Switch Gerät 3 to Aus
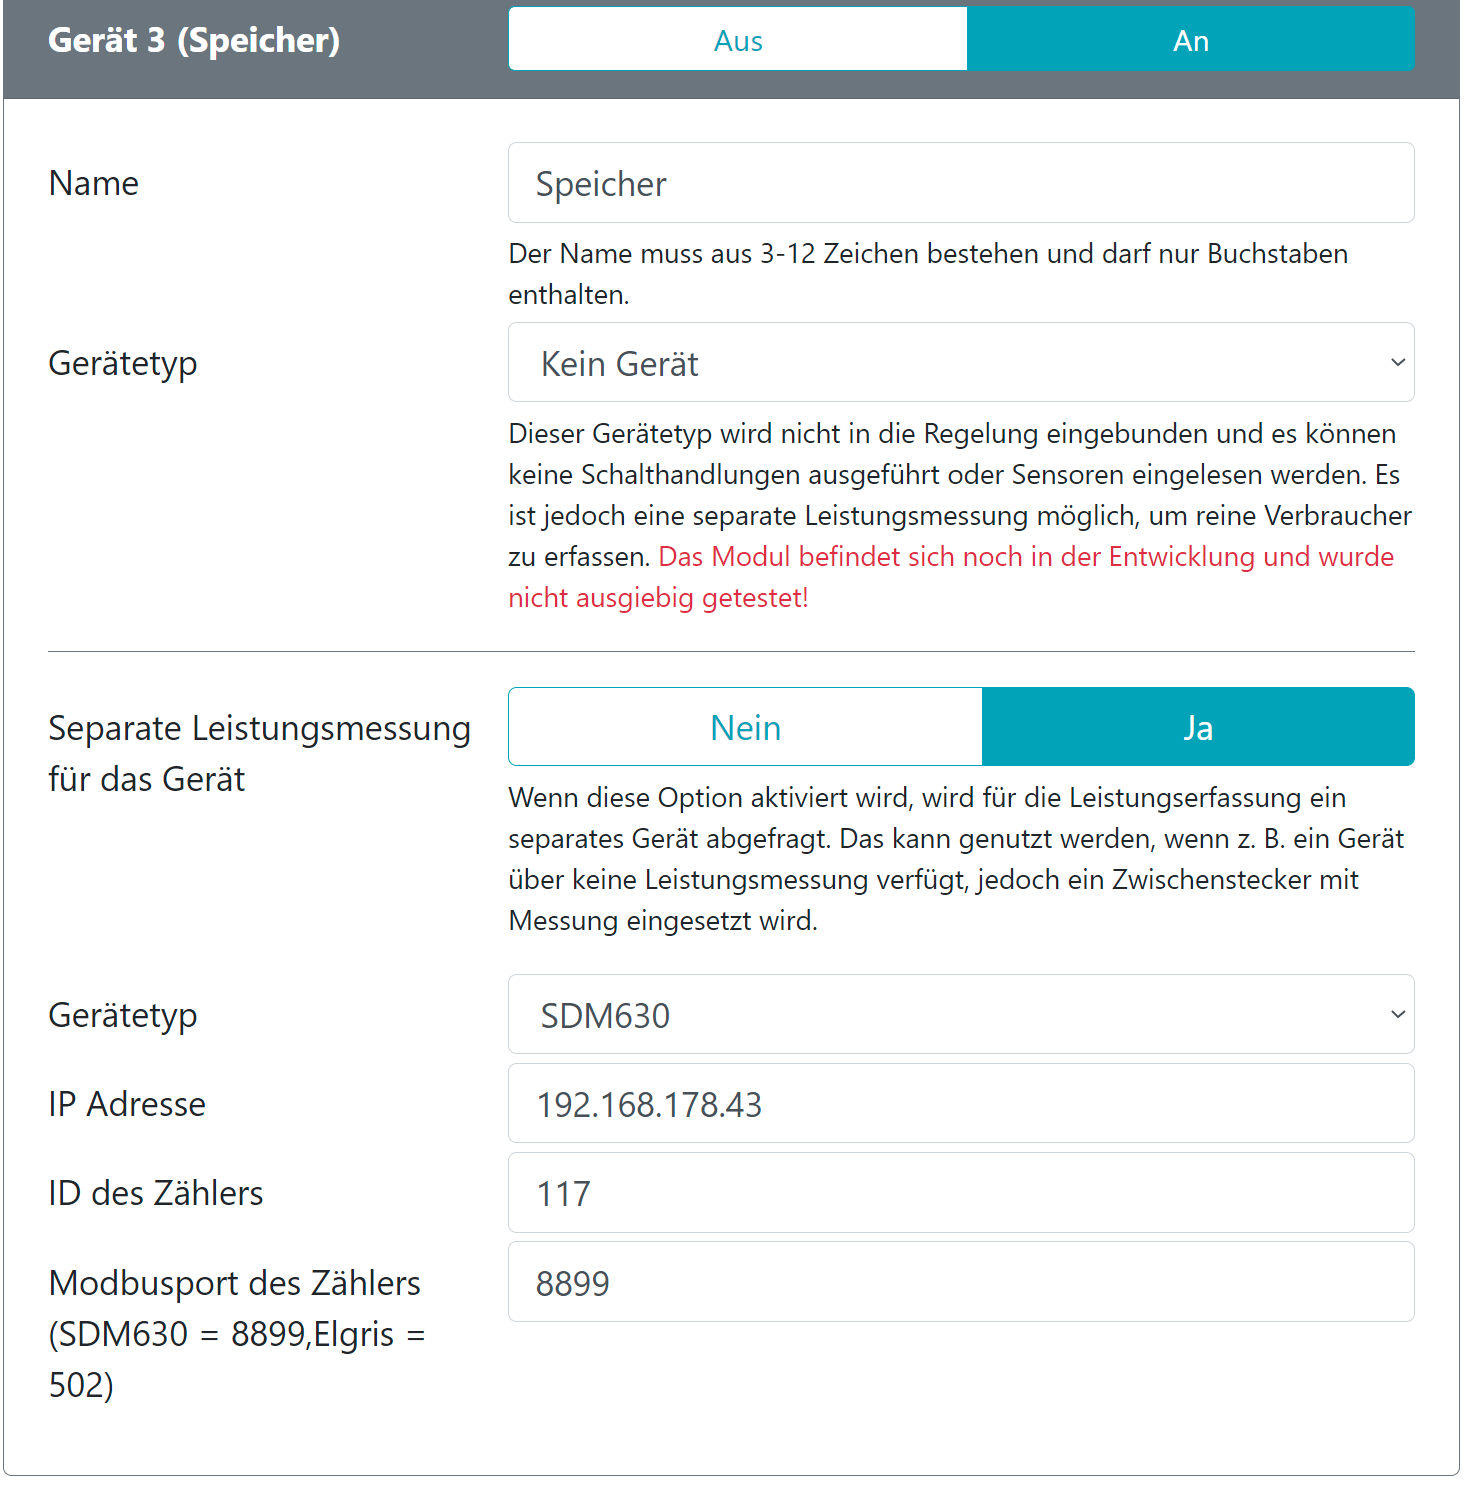This screenshot has height=1510, width=1473. tap(738, 40)
